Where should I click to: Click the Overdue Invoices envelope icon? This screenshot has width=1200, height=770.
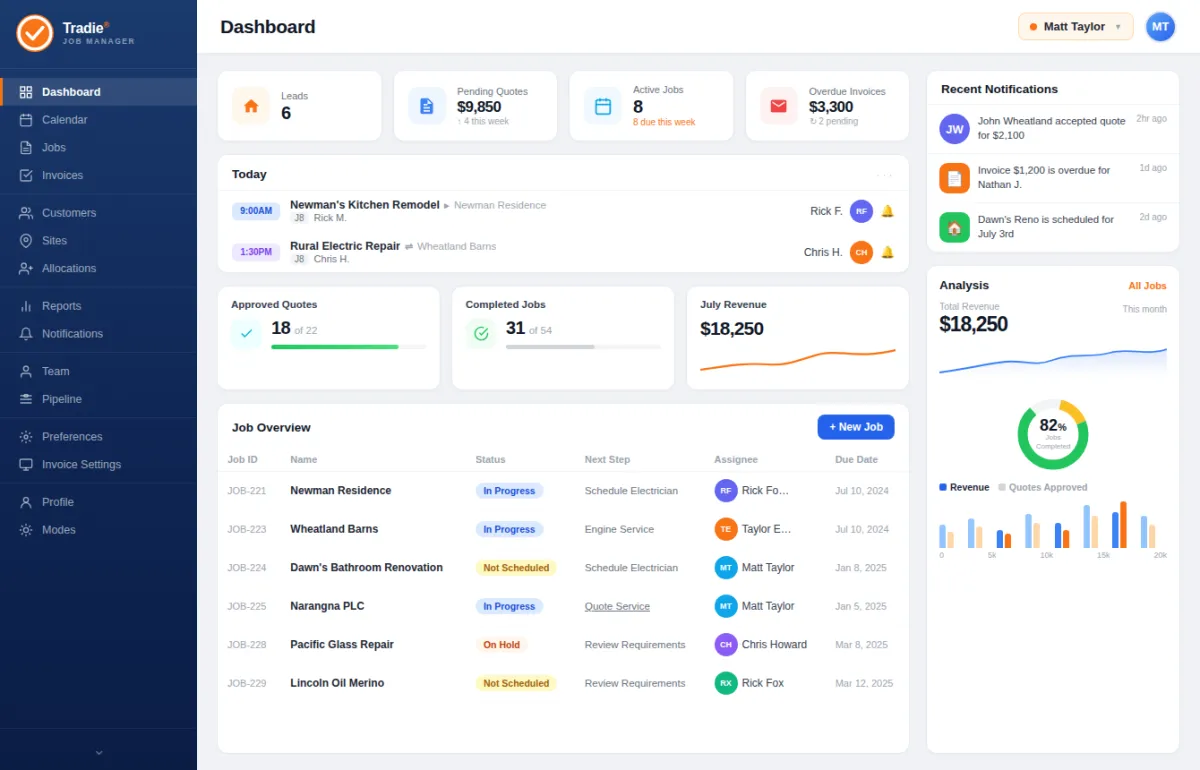point(779,106)
